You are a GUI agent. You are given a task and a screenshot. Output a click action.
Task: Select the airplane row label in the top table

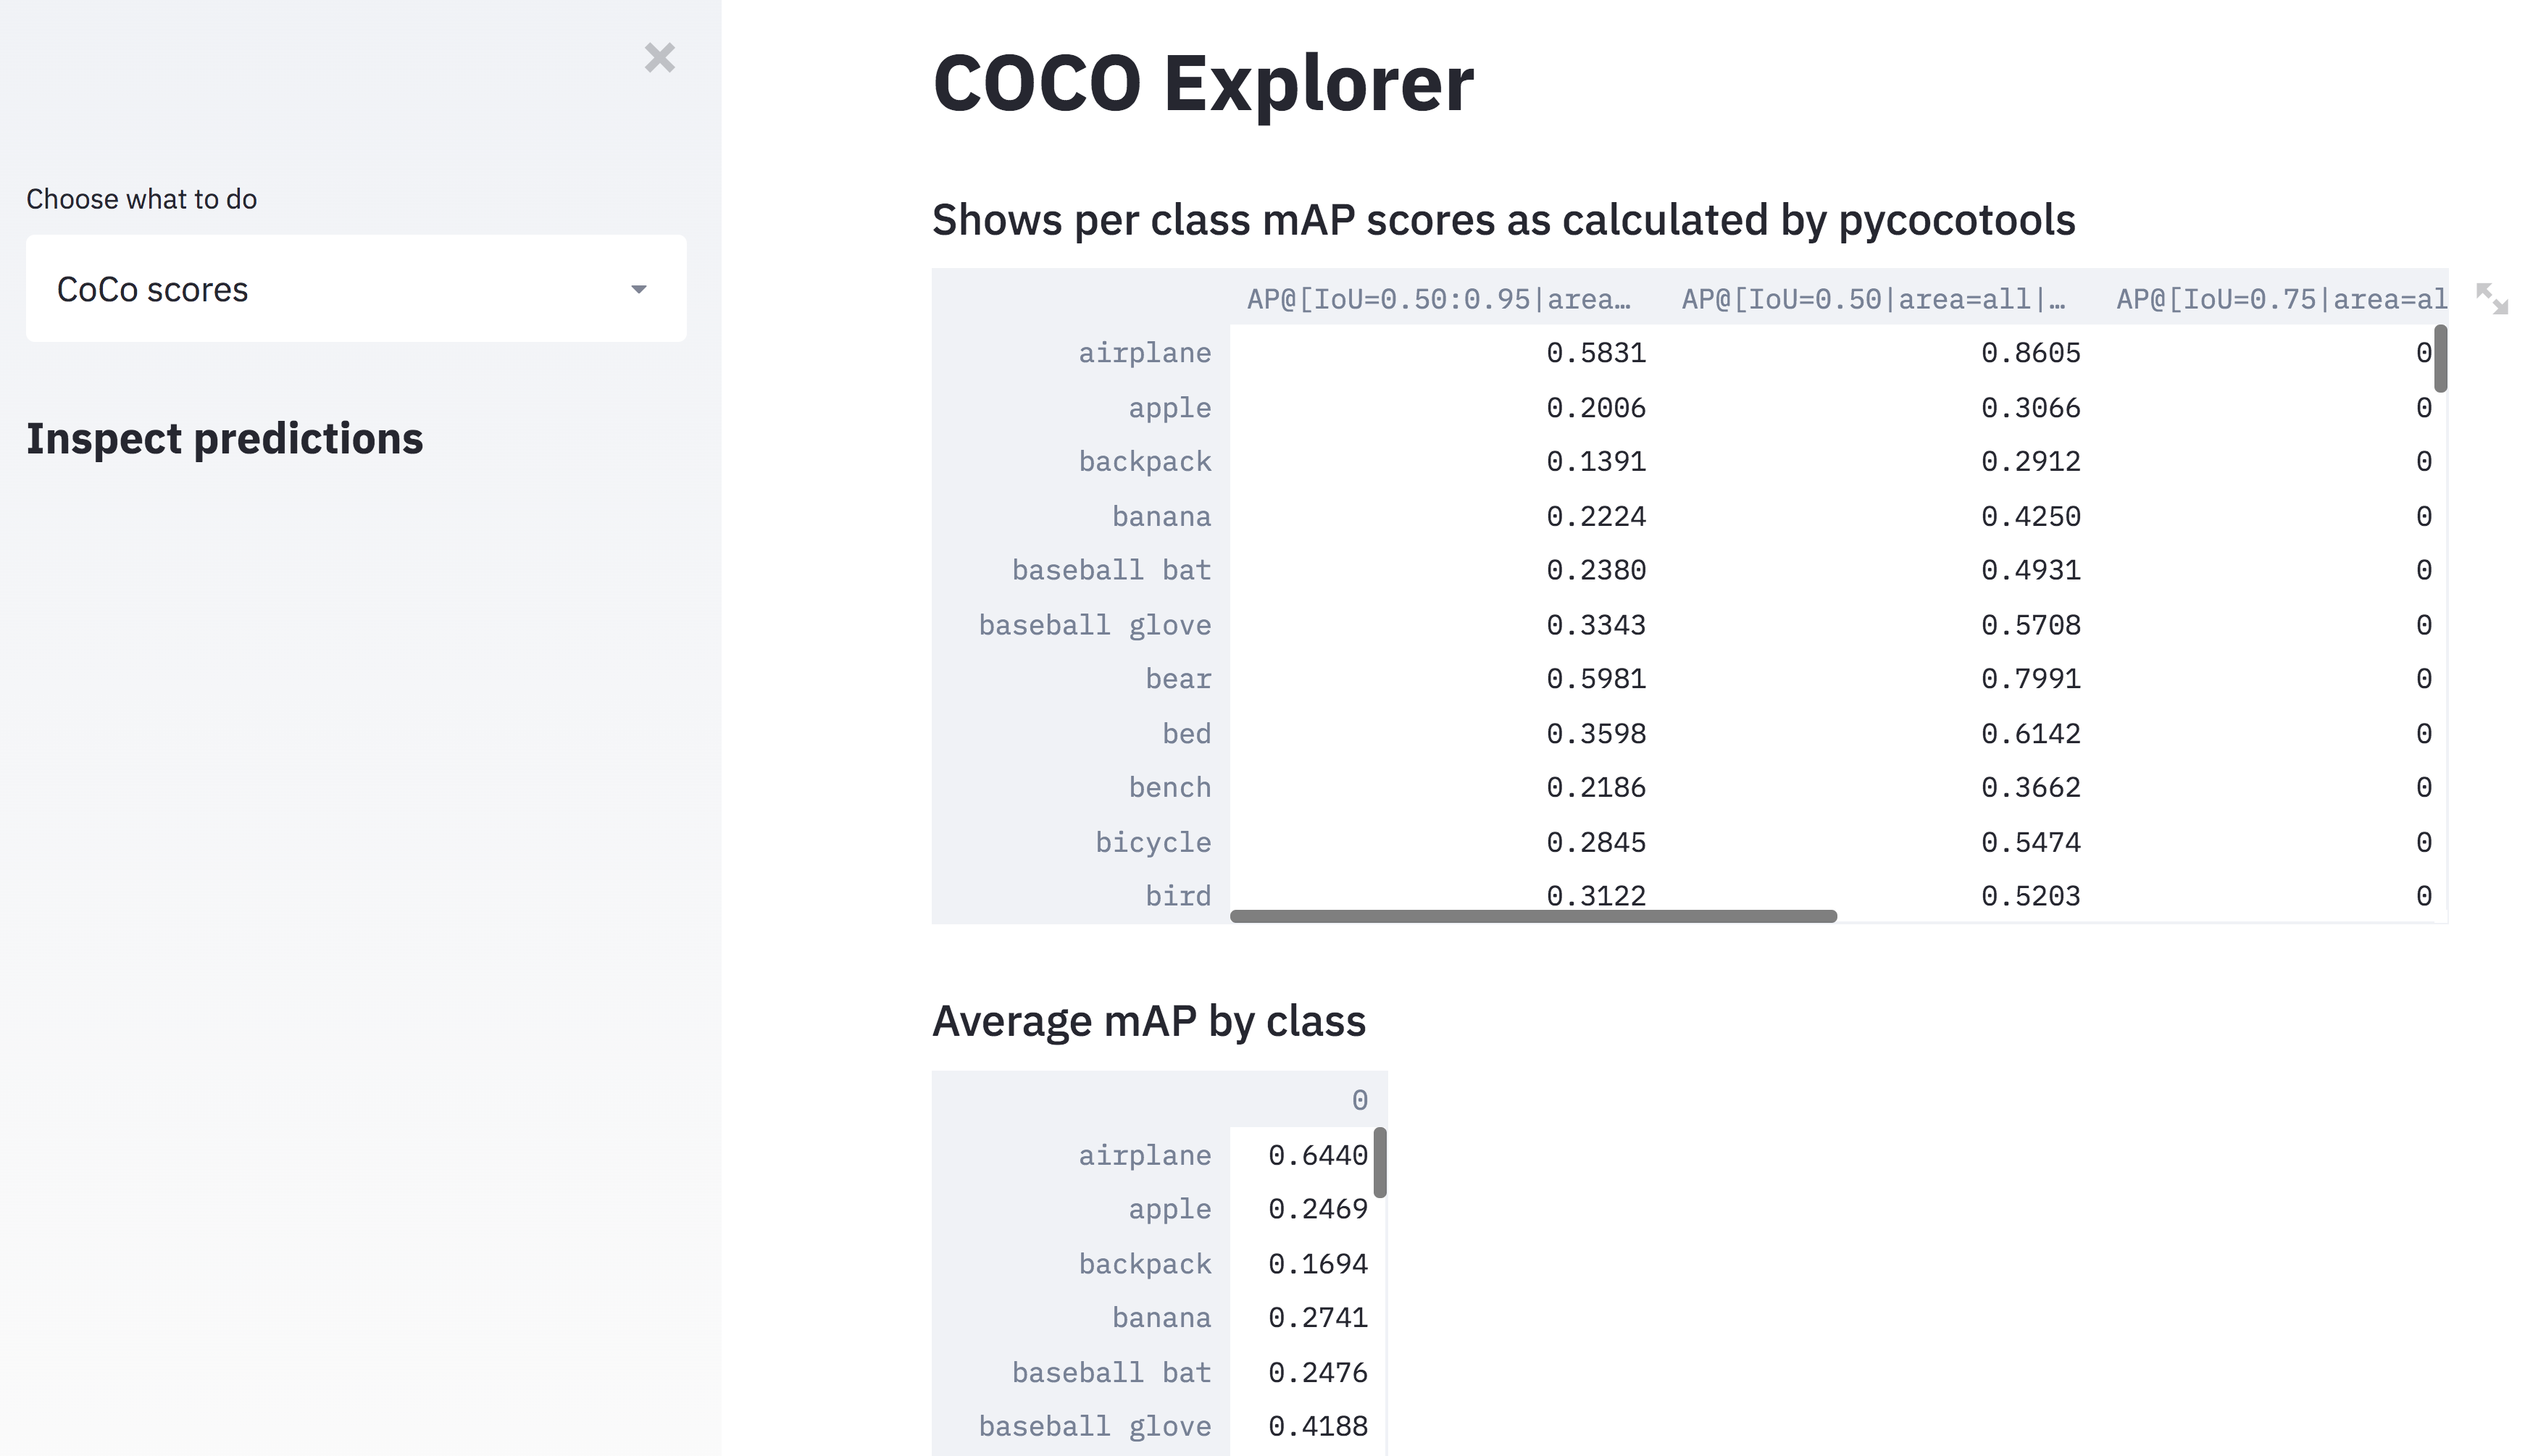coord(1144,353)
